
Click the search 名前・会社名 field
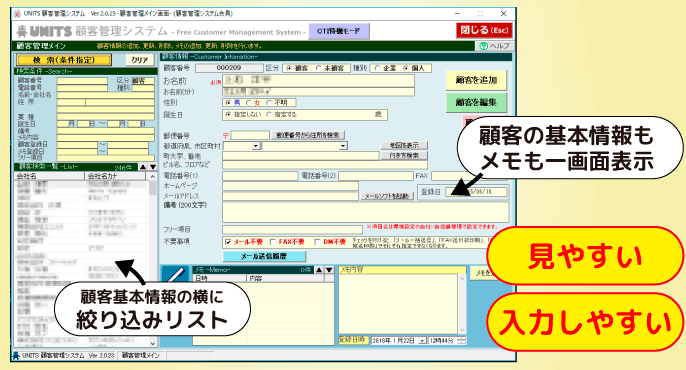point(105,95)
